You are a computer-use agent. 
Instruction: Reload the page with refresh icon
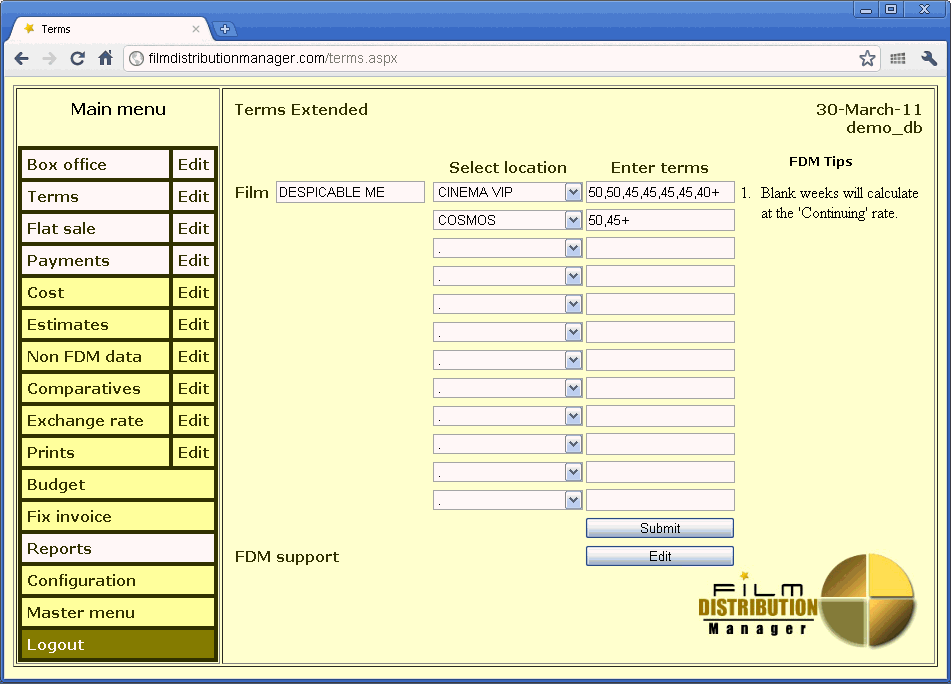click(77, 59)
